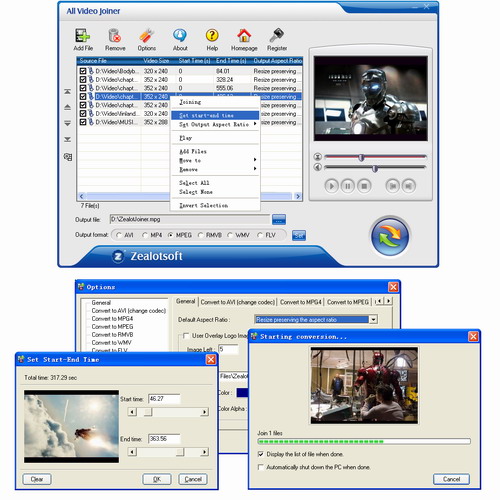Screen dimensions: 500x500
Task: Click the move-down arrow beside file list
Action: (x=67, y=123)
